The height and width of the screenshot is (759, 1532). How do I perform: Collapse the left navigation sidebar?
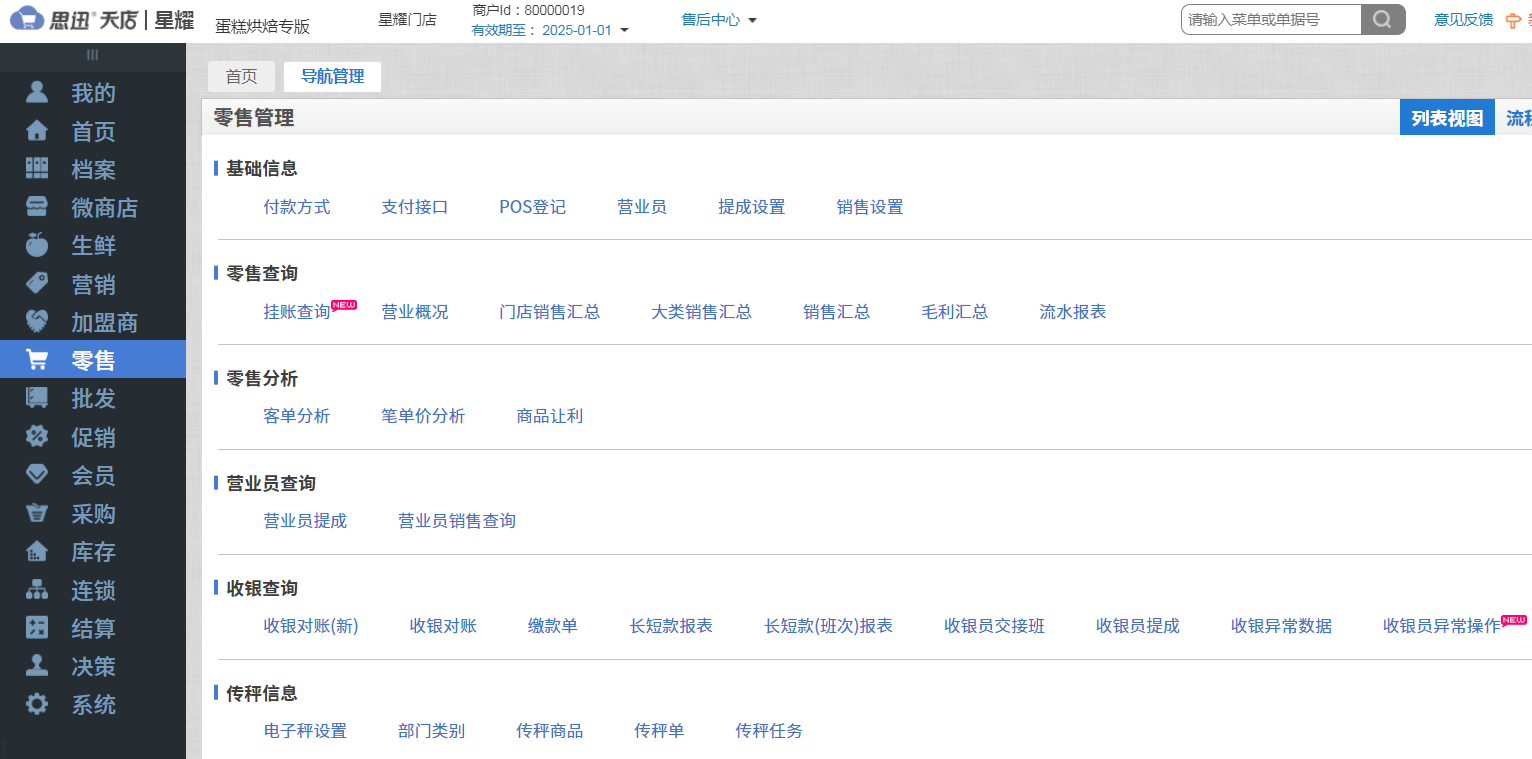(x=92, y=57)
